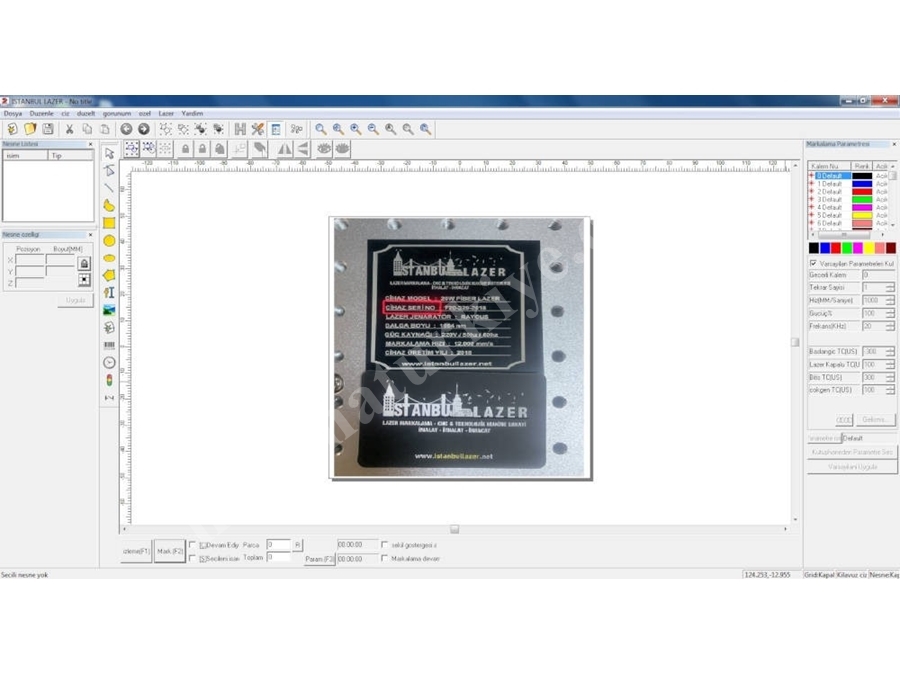The image size is (900, 675).
Task: Click the redo right arrow icon
Action: pyautogui.click(x=144, y=129)
